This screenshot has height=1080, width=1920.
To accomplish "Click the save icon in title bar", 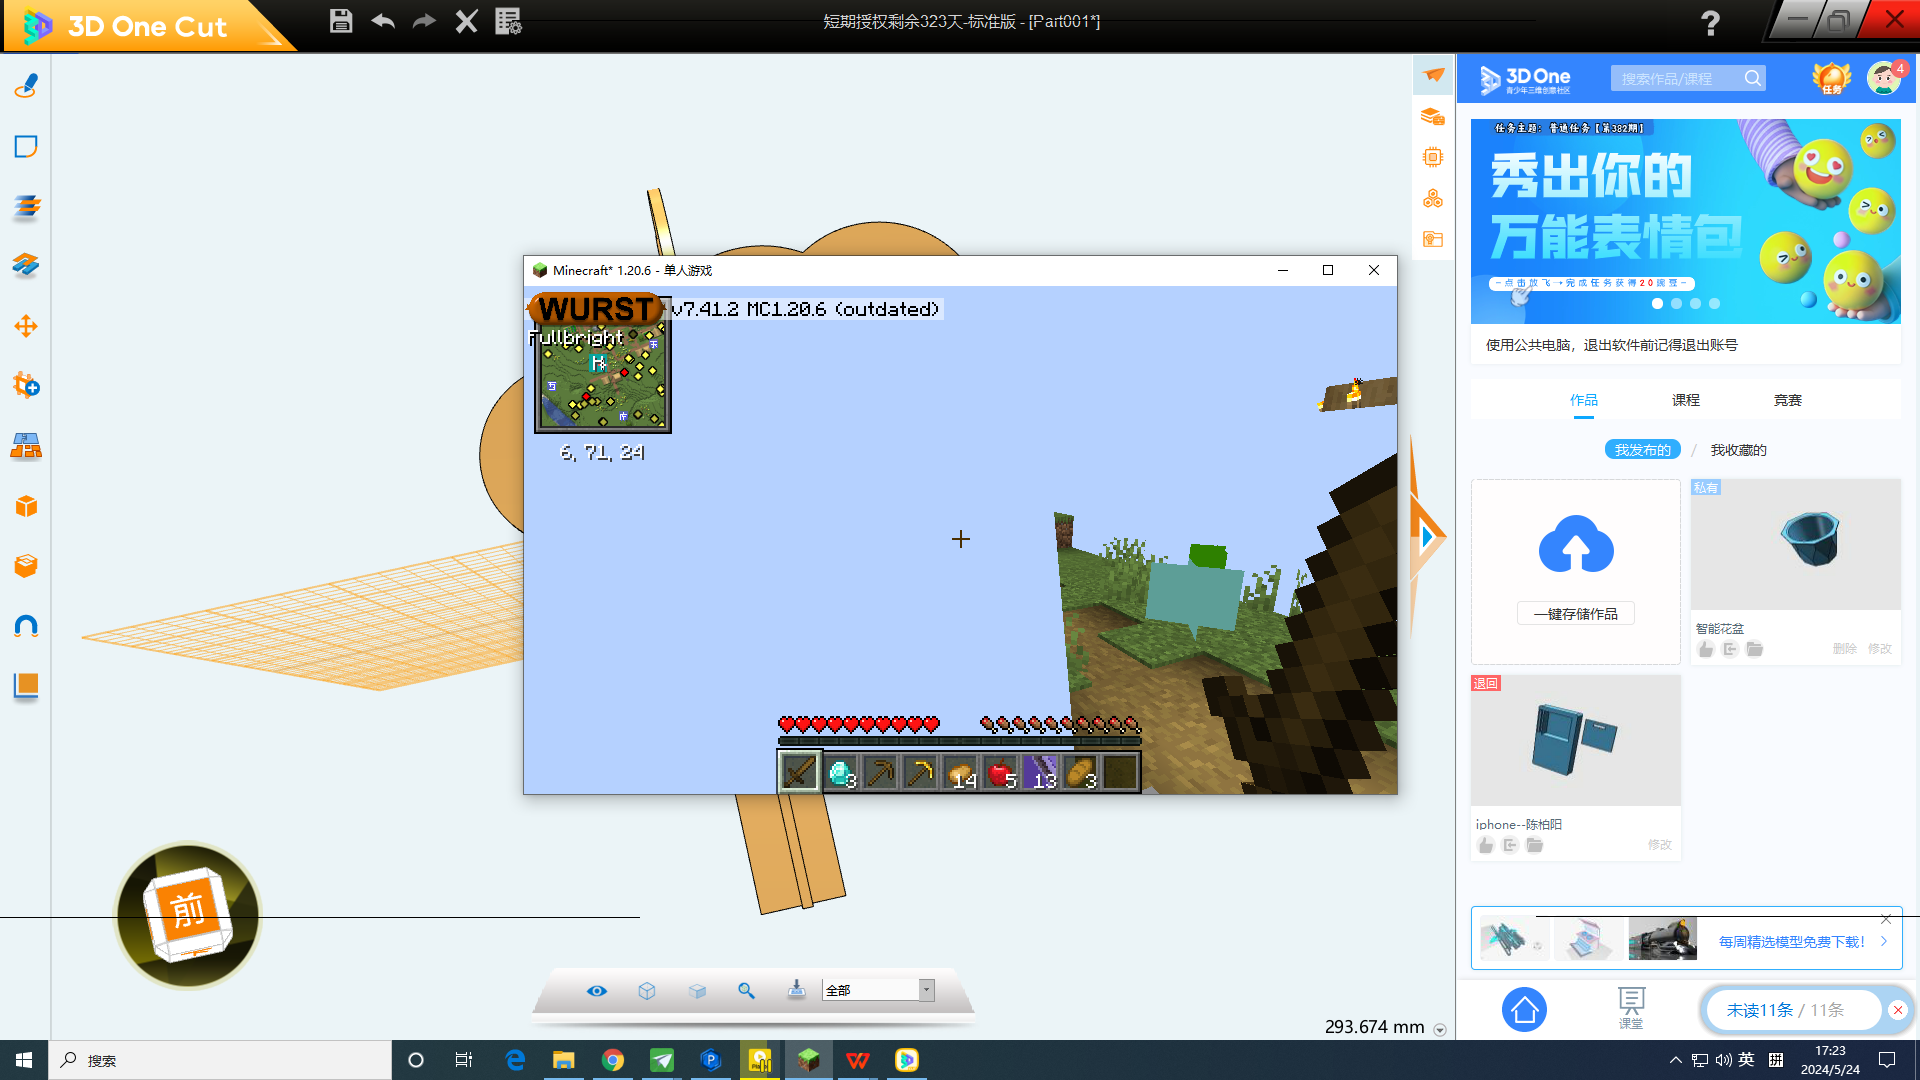I will pyautogui.click(x=341, y=21).
